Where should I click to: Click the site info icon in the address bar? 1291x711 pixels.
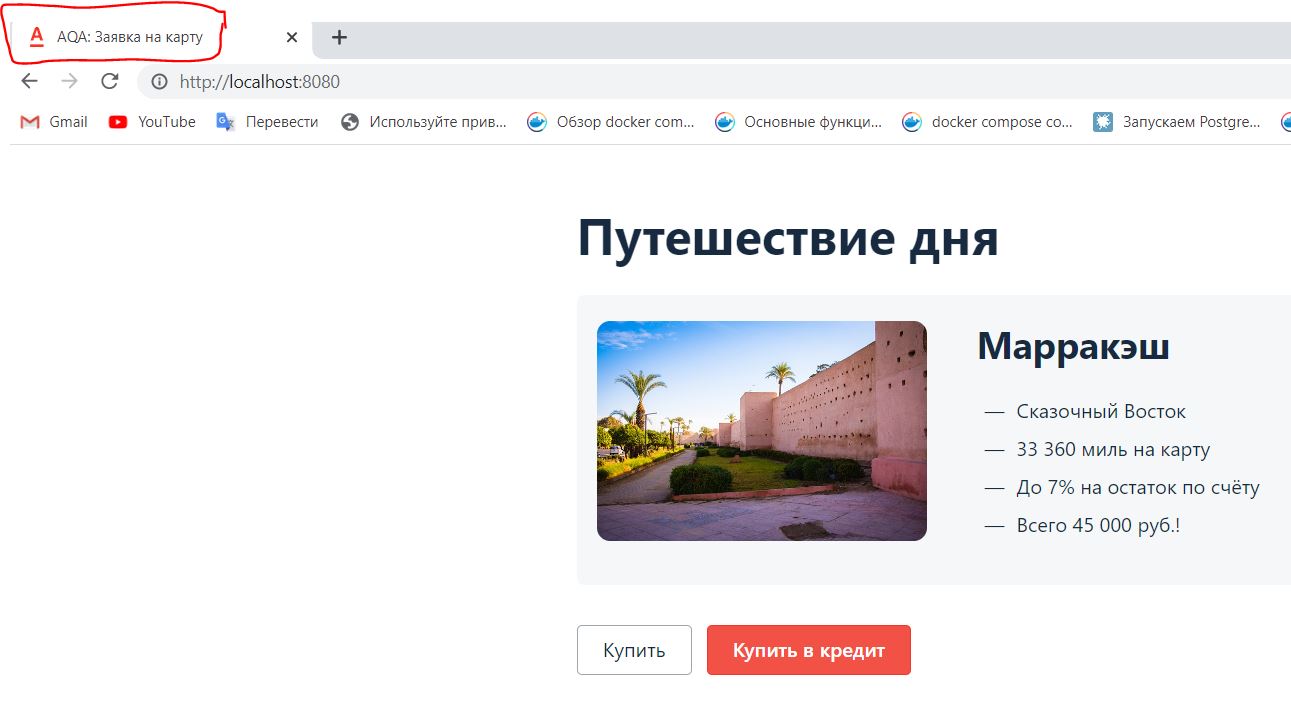(160, 81)
